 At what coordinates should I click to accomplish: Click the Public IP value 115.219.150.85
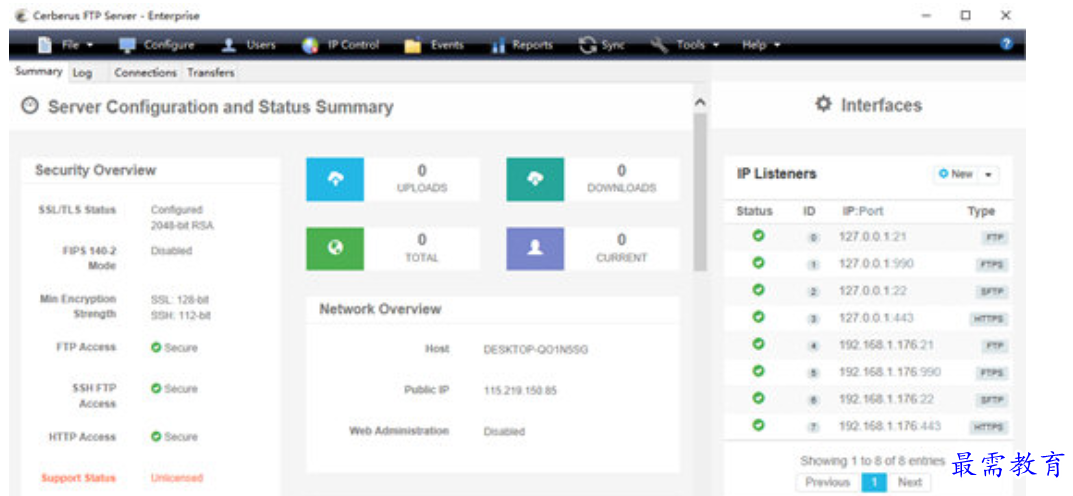click(520, 391)
